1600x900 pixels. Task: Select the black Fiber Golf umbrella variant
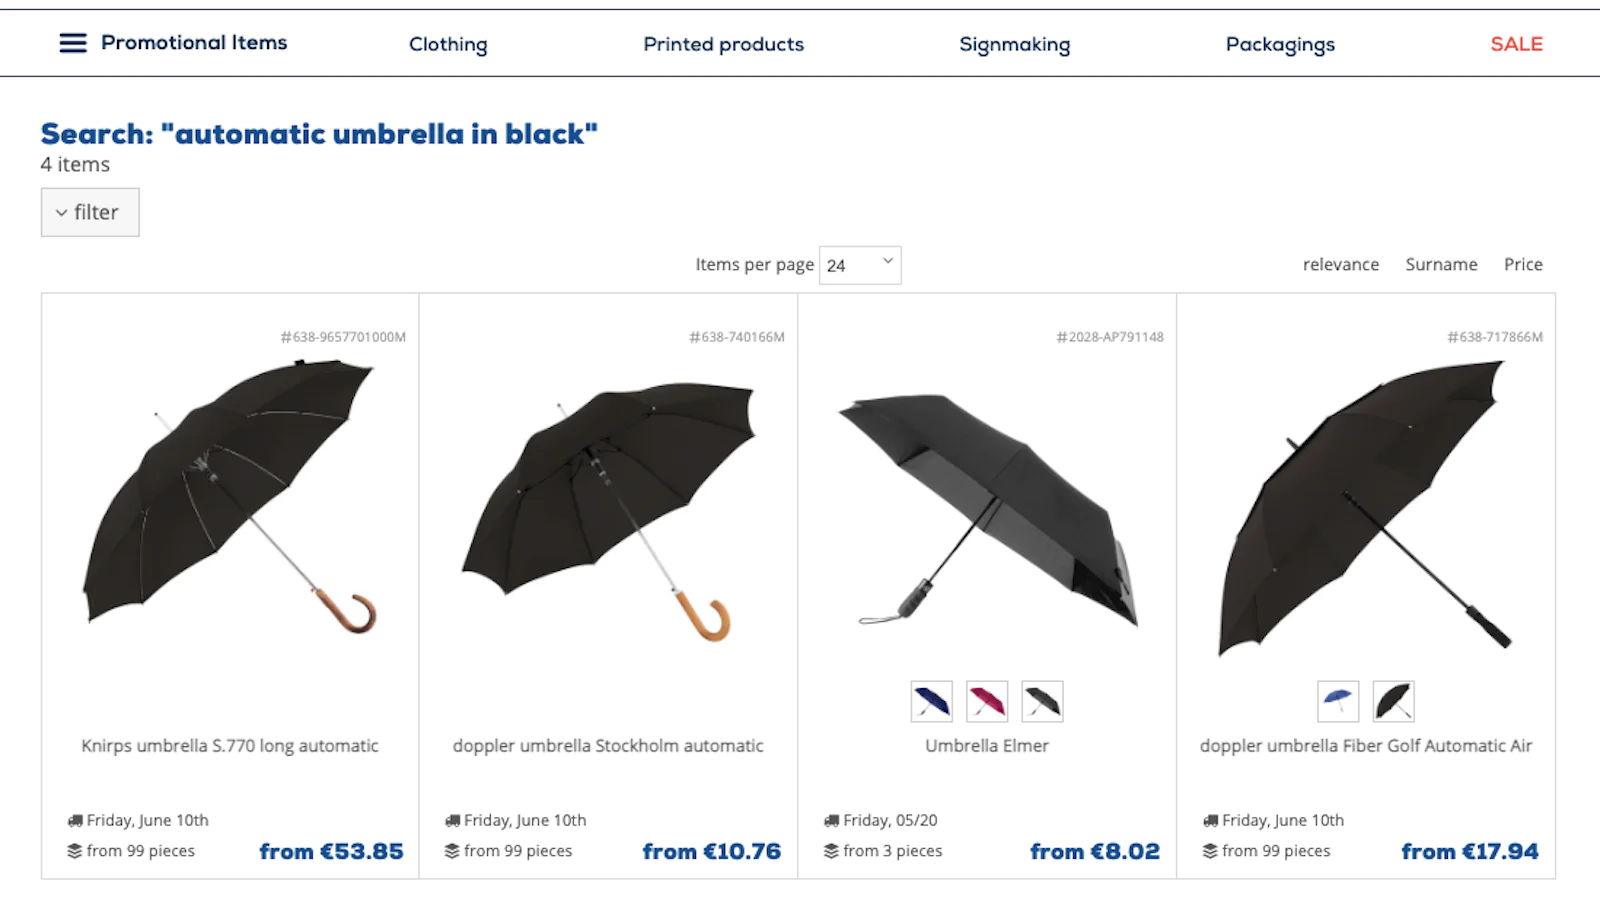click(1393, 701)
